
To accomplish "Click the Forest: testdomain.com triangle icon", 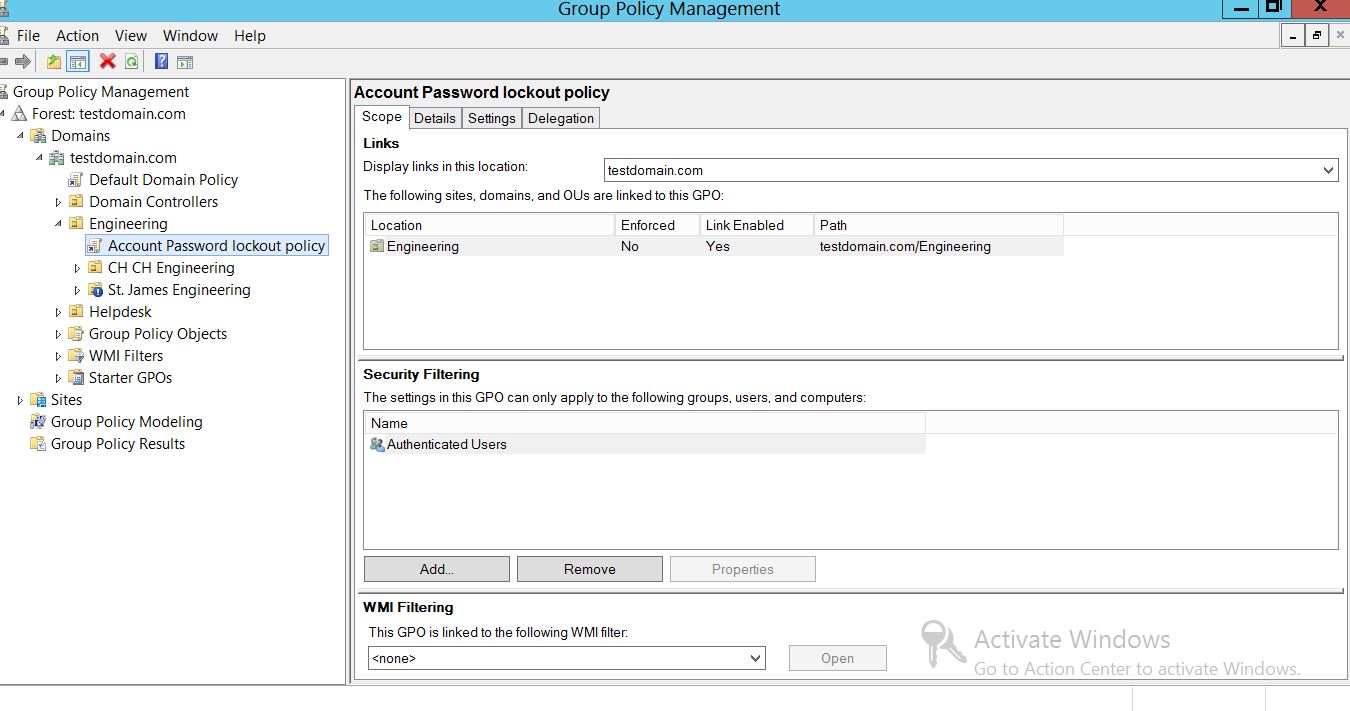I will click(19, 114).
